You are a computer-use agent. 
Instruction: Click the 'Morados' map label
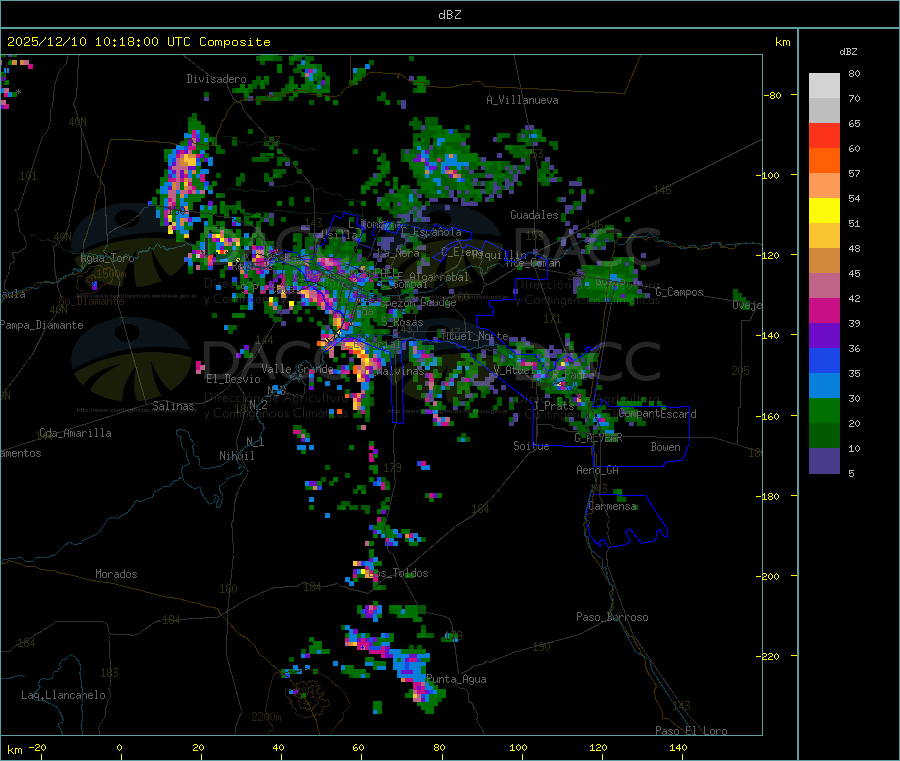coord(116,574)
